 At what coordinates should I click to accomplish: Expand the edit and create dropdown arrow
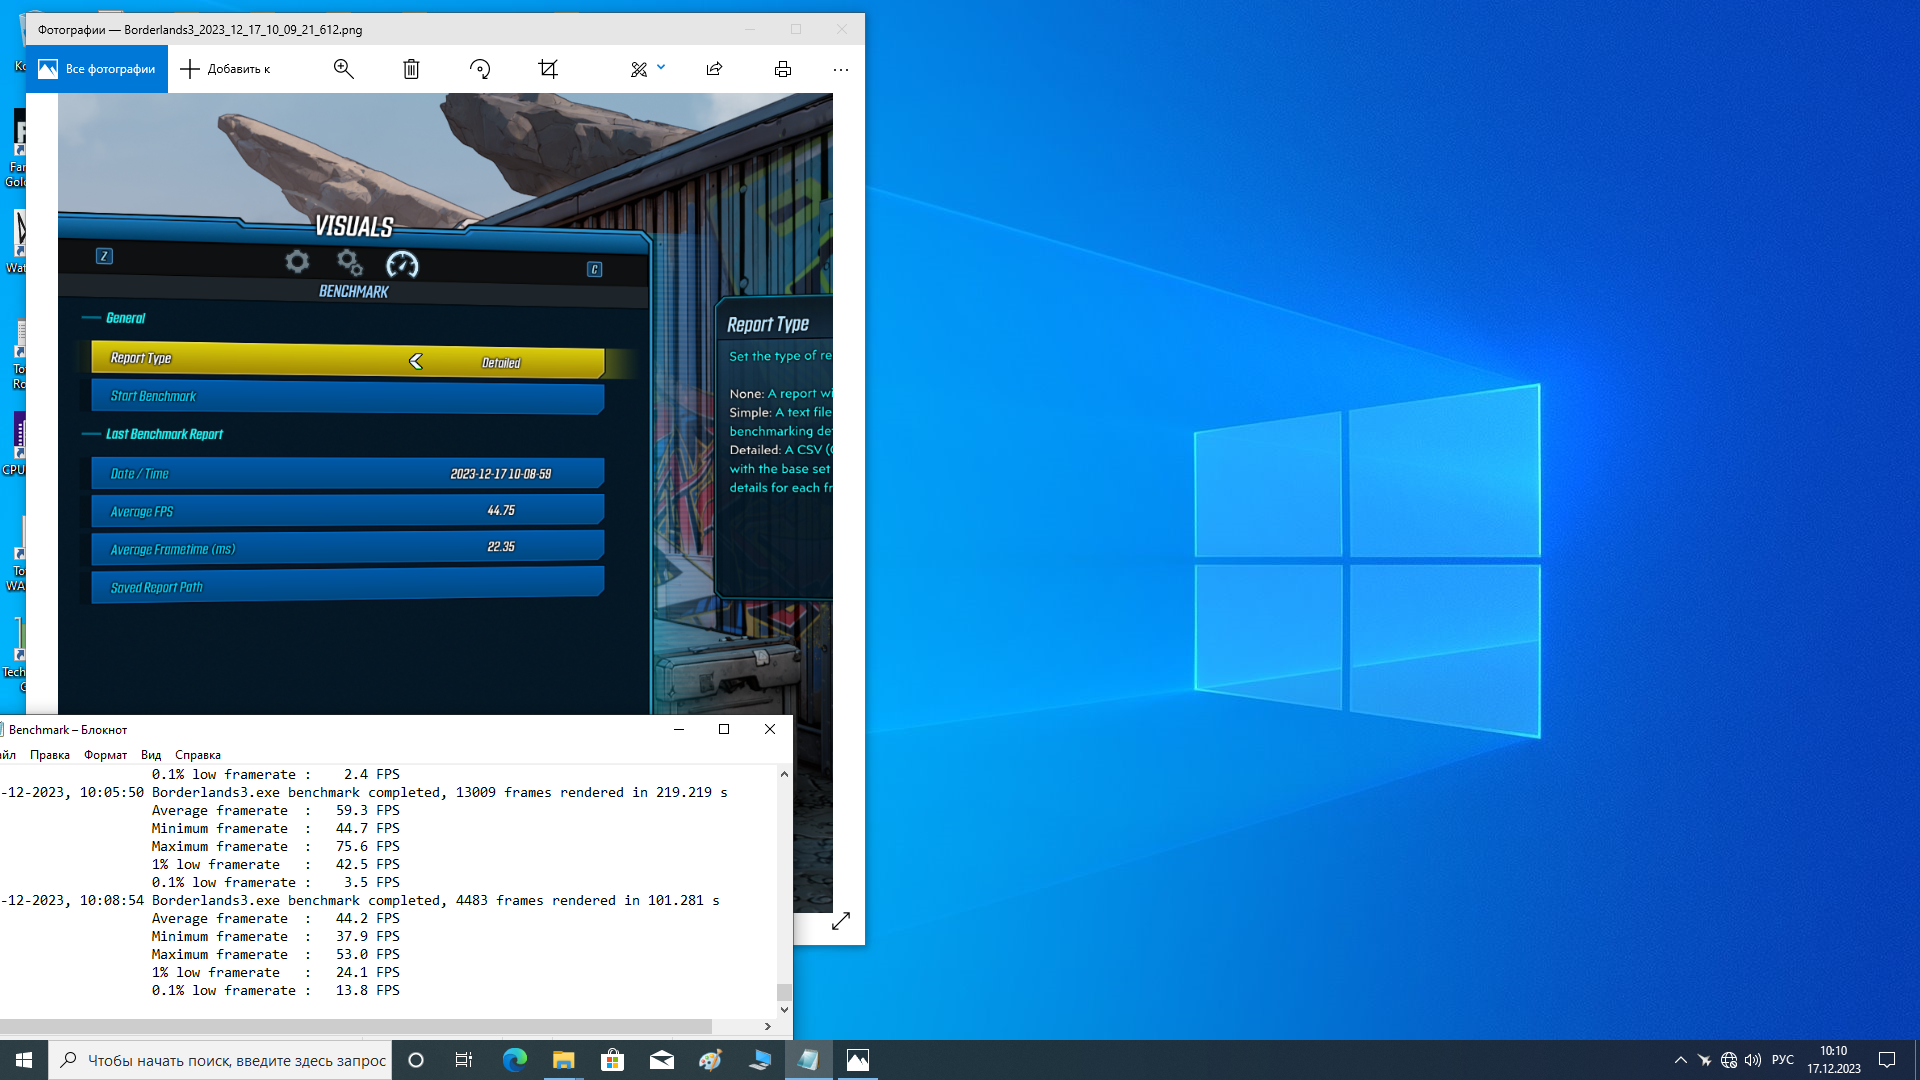click(x=661, y=68)
